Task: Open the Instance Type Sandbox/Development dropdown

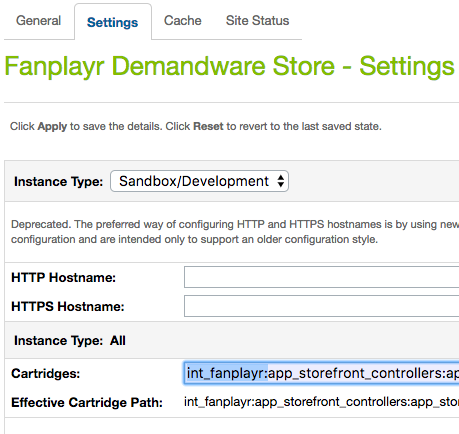Action: [199, 181]
